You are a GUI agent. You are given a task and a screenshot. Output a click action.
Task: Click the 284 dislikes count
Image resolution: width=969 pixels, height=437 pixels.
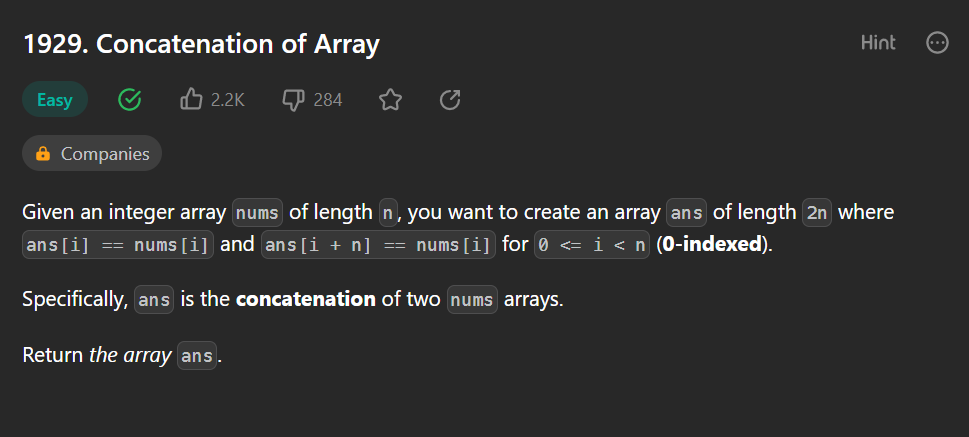pyautogui.click(x=328, y=100)
